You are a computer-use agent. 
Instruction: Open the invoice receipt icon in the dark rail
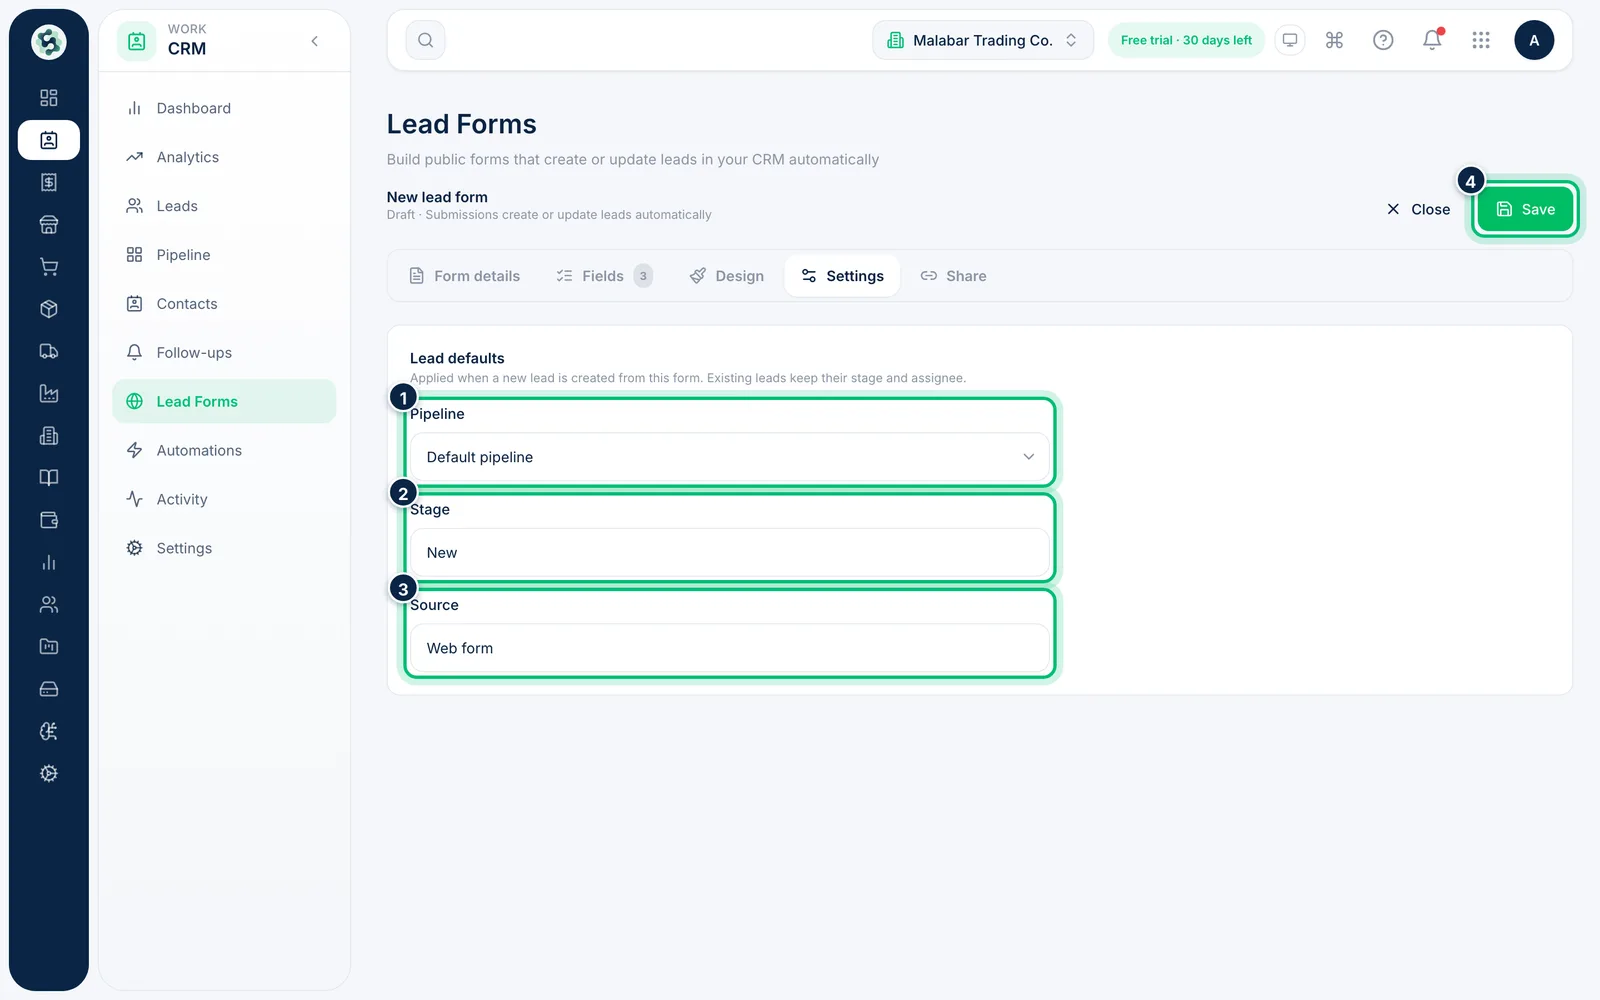[48, 182]
